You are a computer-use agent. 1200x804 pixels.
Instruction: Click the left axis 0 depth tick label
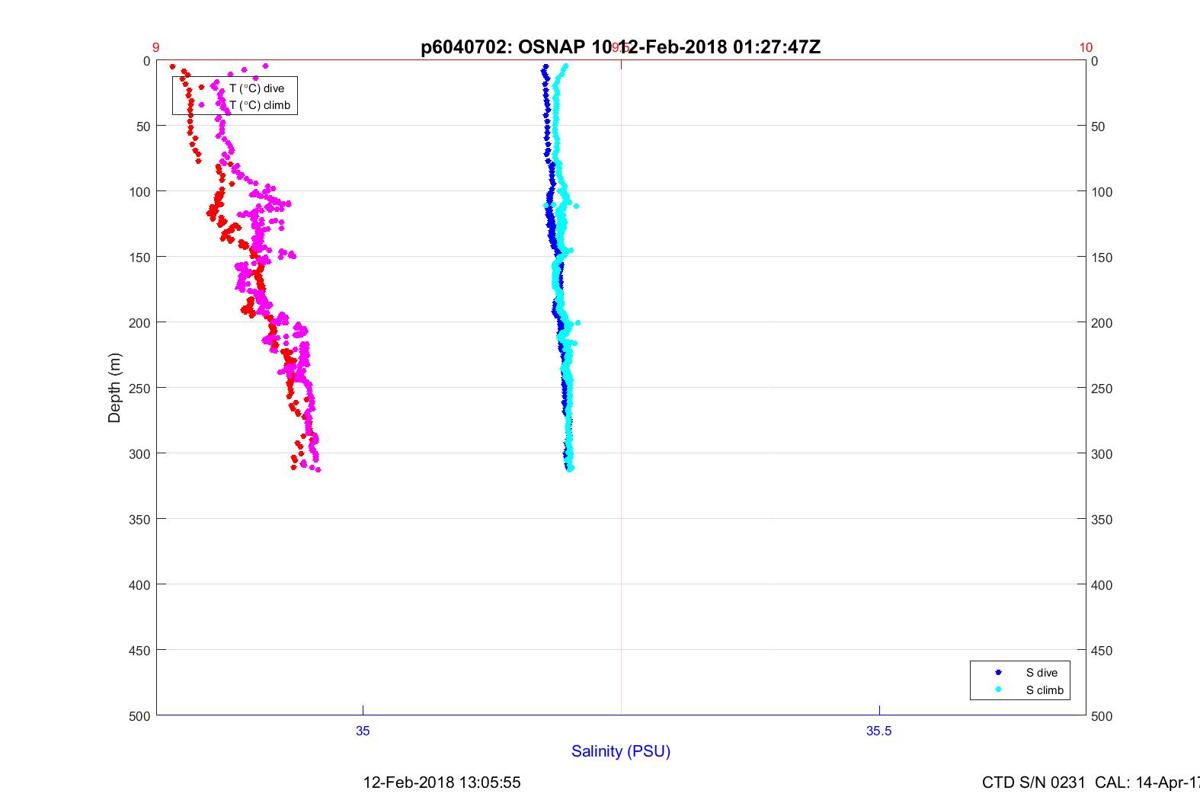147,61
